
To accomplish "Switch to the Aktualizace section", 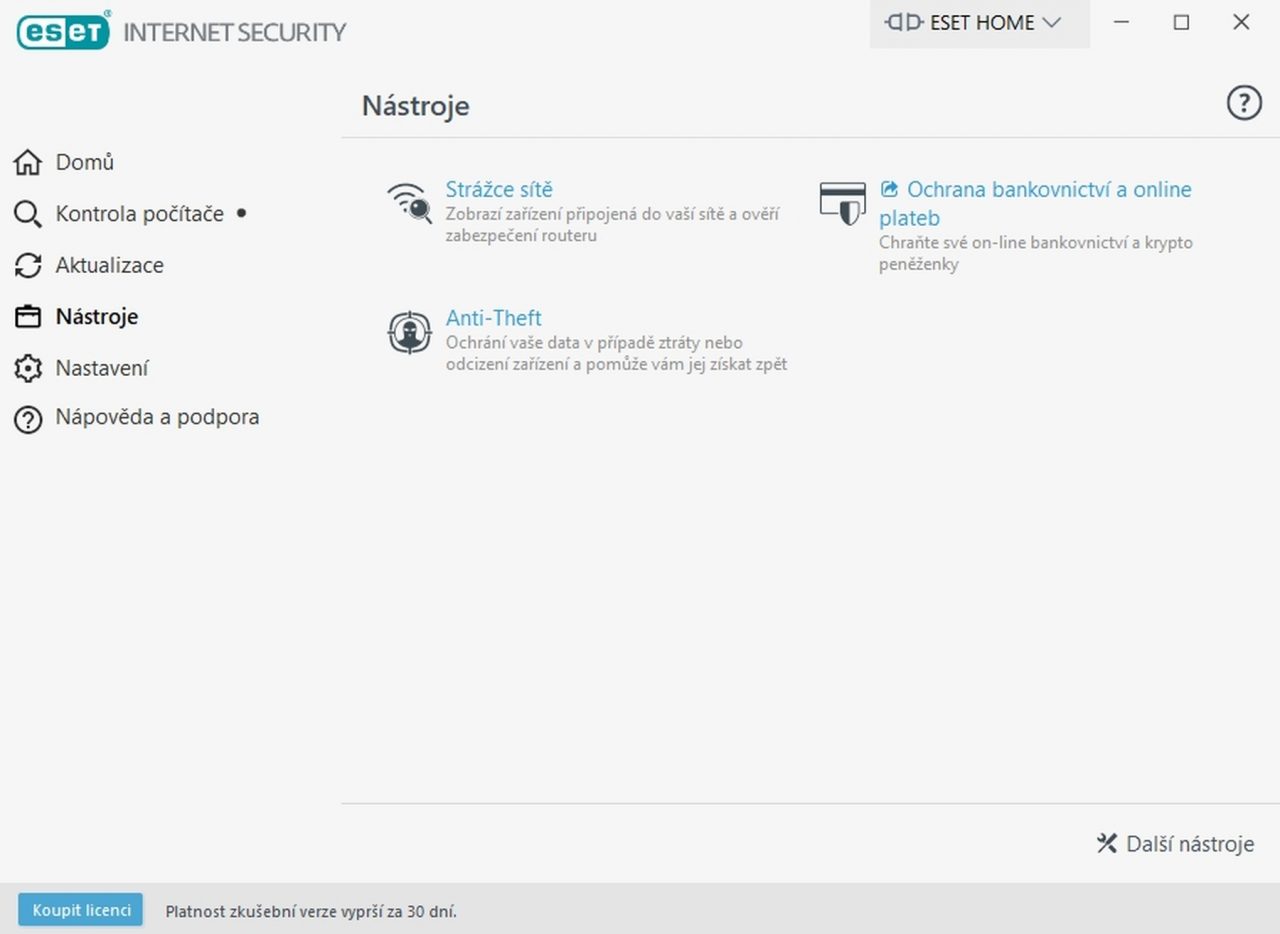I will pos(110,266).
